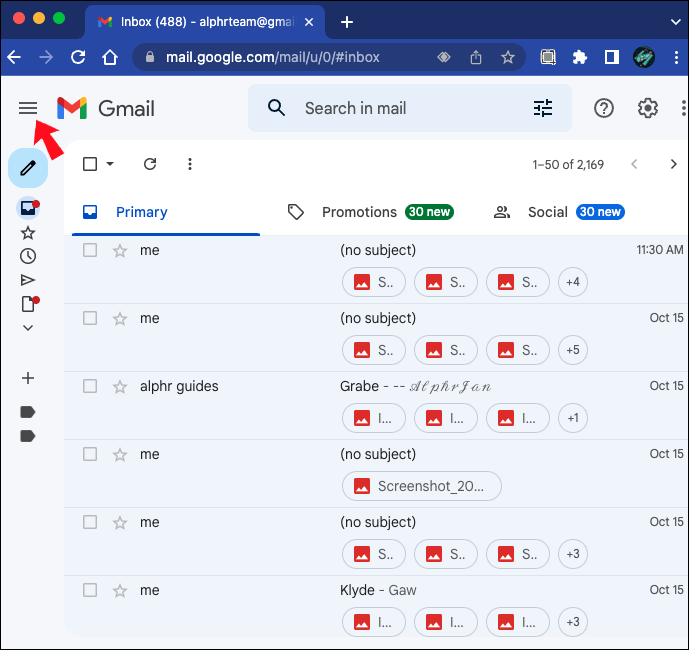Go to newer messages page arrow
Image resolution: width=689 pixels, height=650 pixels.
point(634,164)
